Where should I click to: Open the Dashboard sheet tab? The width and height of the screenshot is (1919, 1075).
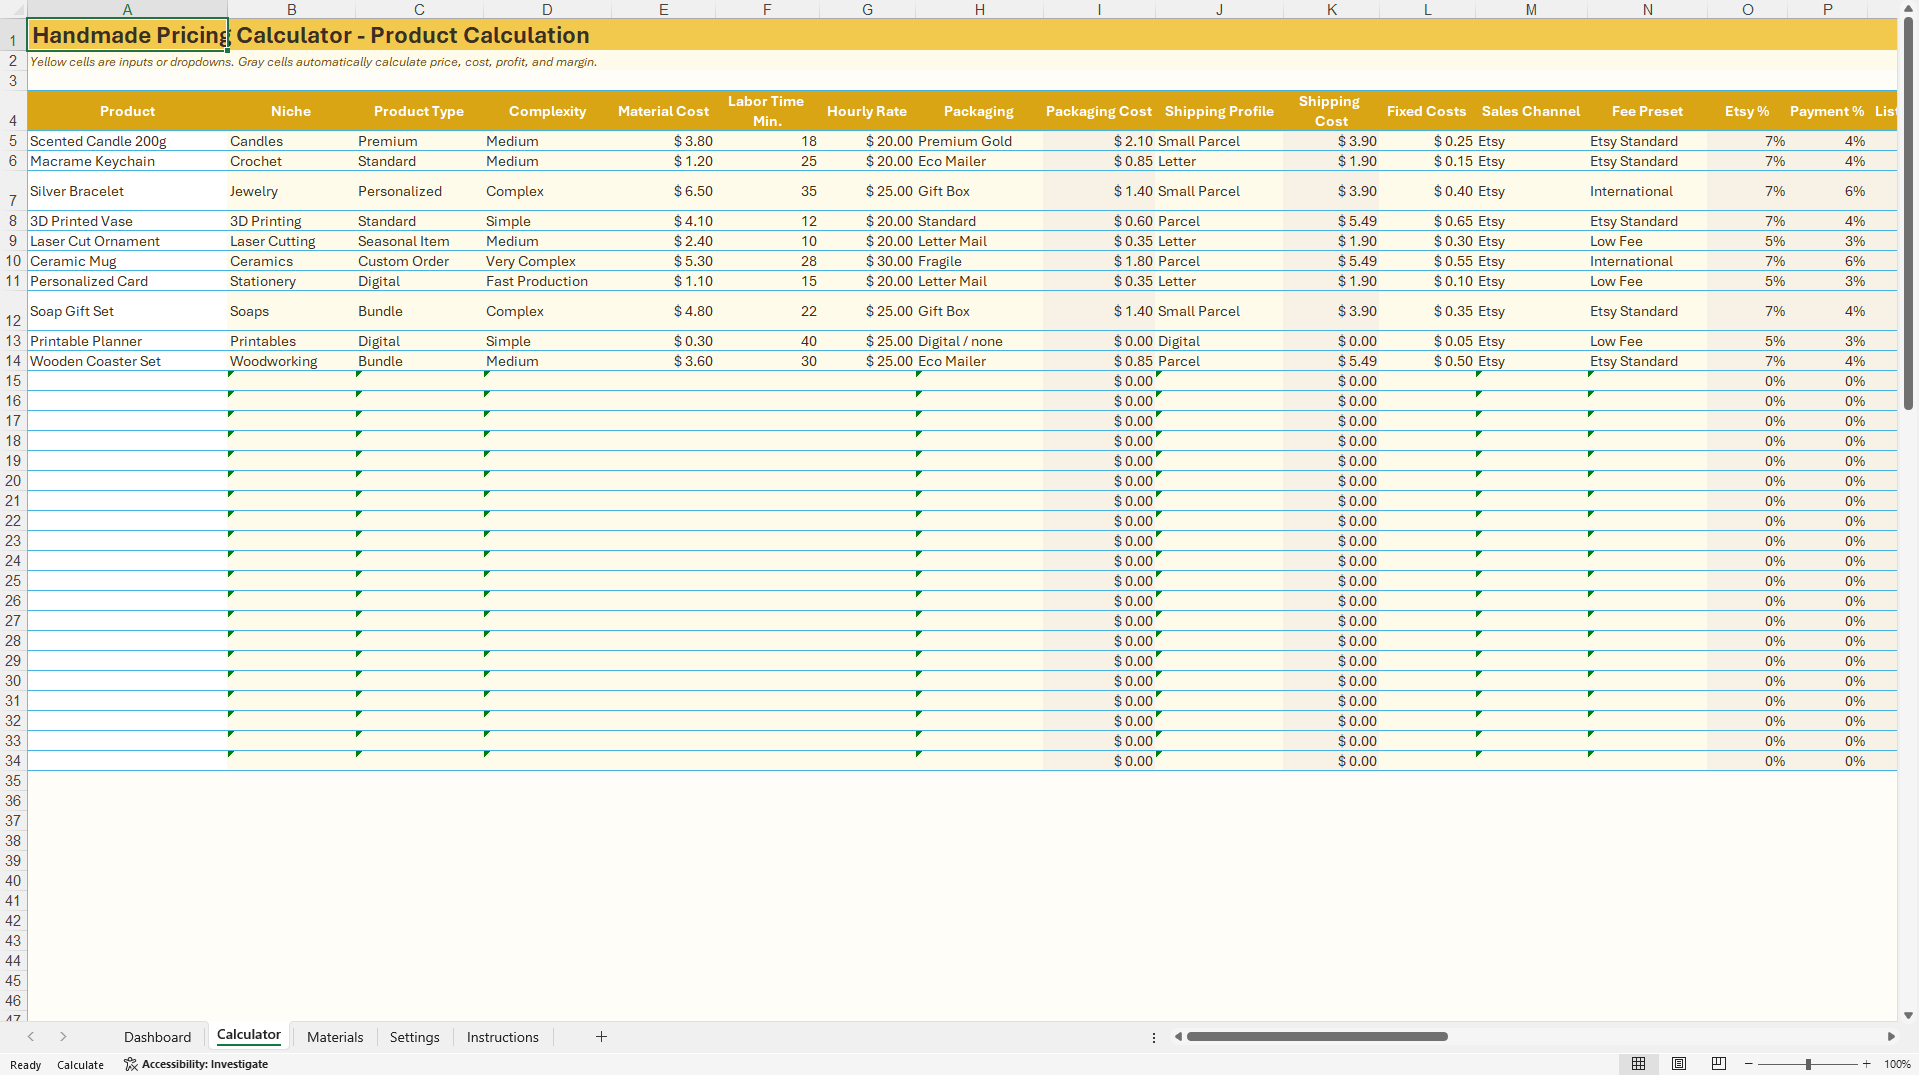point(157,1037)
